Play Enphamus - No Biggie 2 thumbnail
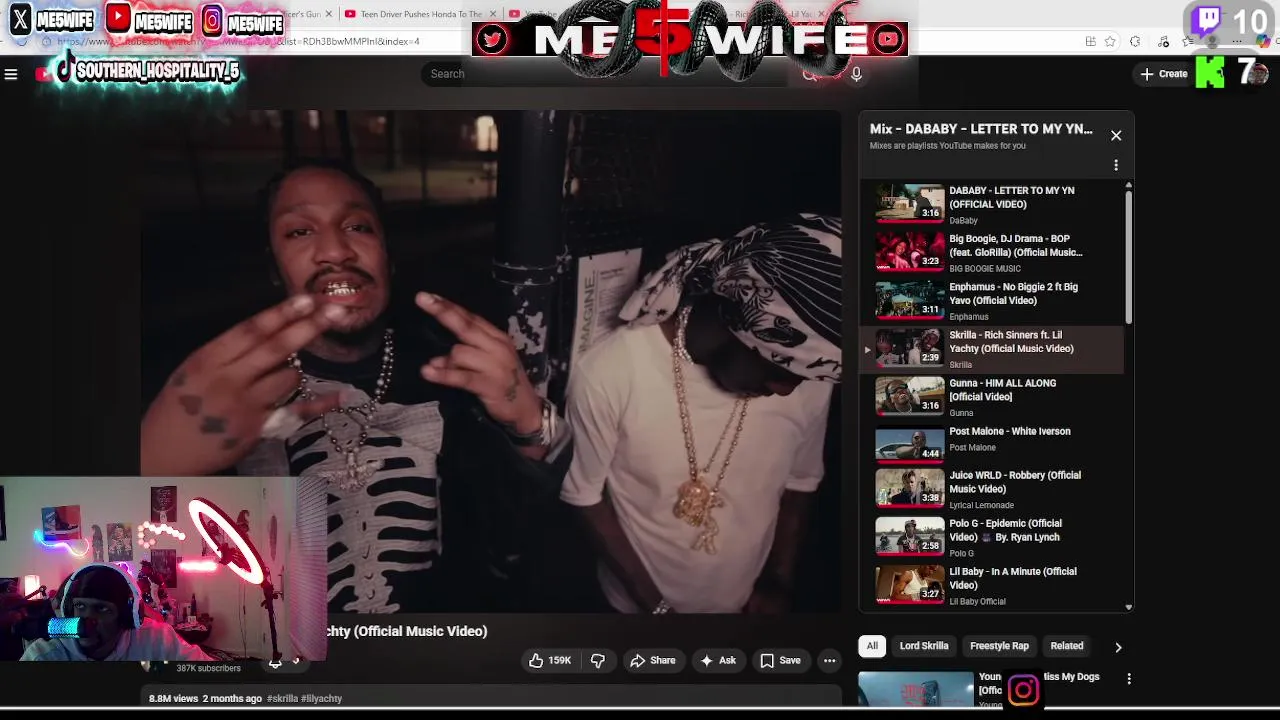1280x720 pixels. [x=909, y=298]
